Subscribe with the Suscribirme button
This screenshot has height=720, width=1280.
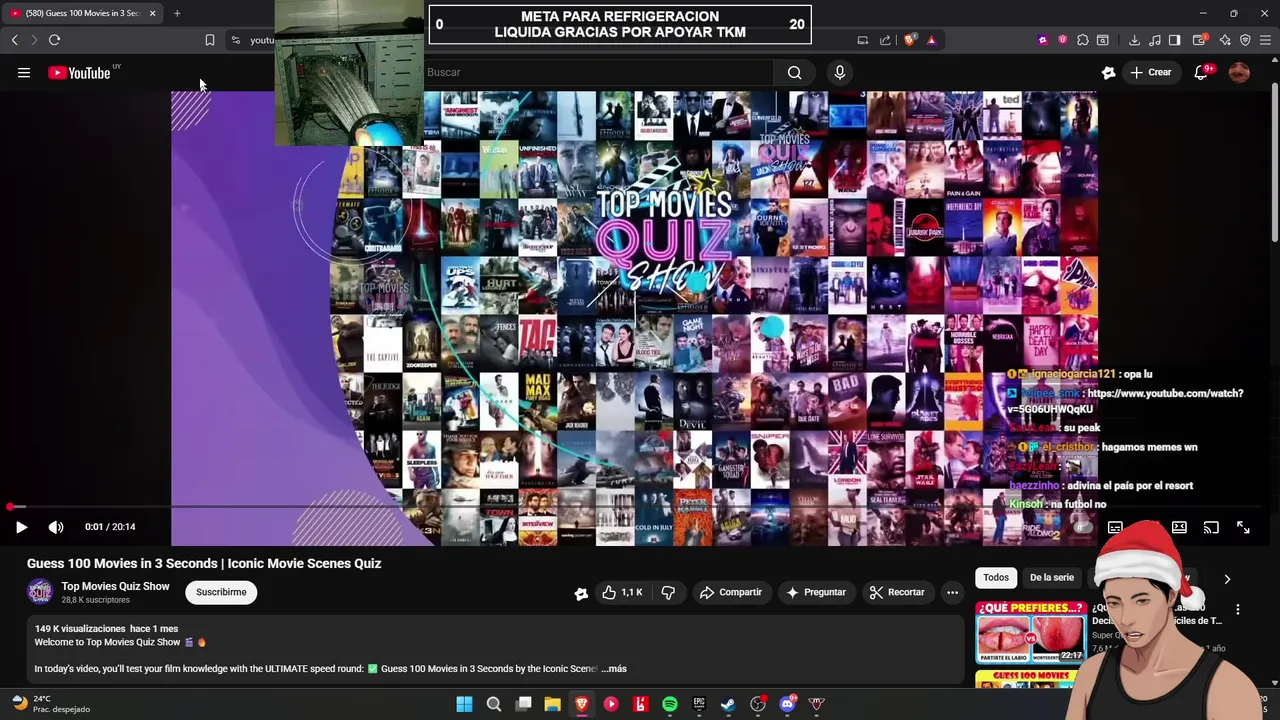point(221,592)
